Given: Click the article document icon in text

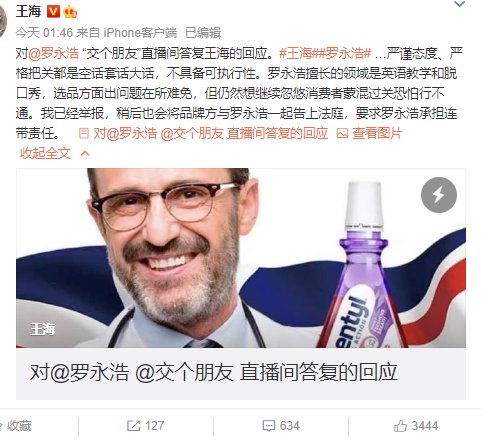Looking at the screenshot, I should [83, 133].
